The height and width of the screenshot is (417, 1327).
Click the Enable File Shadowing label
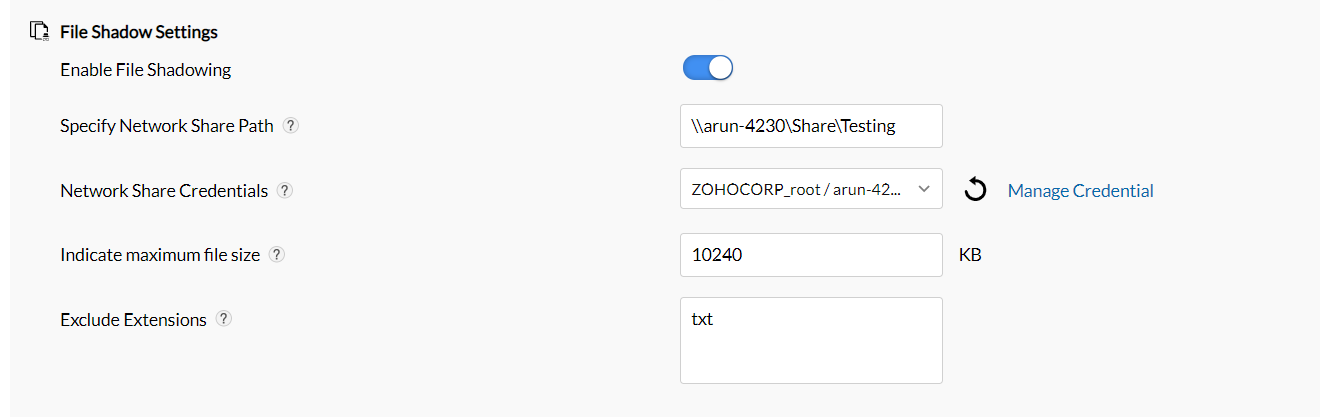(x=145, y=70)
